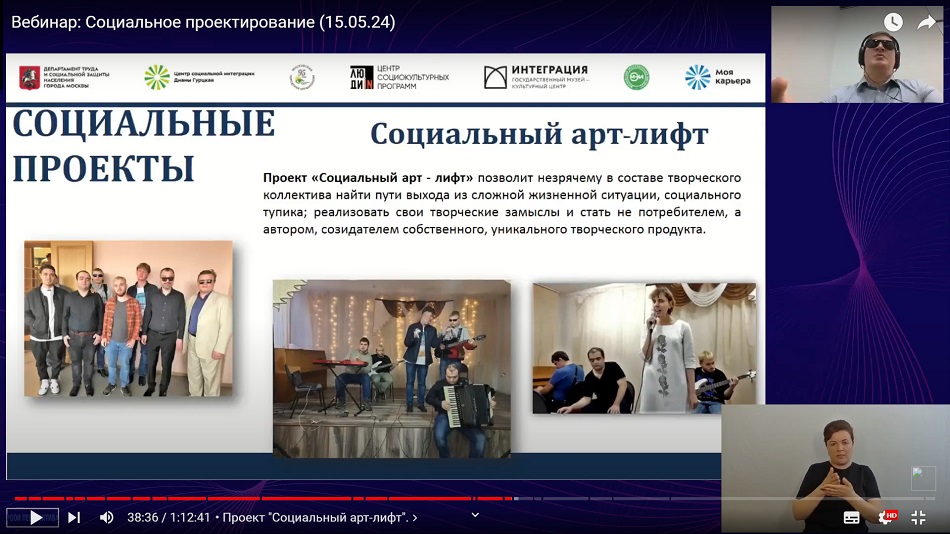
Task: Add the video to Watch Later
Action: 893,22
